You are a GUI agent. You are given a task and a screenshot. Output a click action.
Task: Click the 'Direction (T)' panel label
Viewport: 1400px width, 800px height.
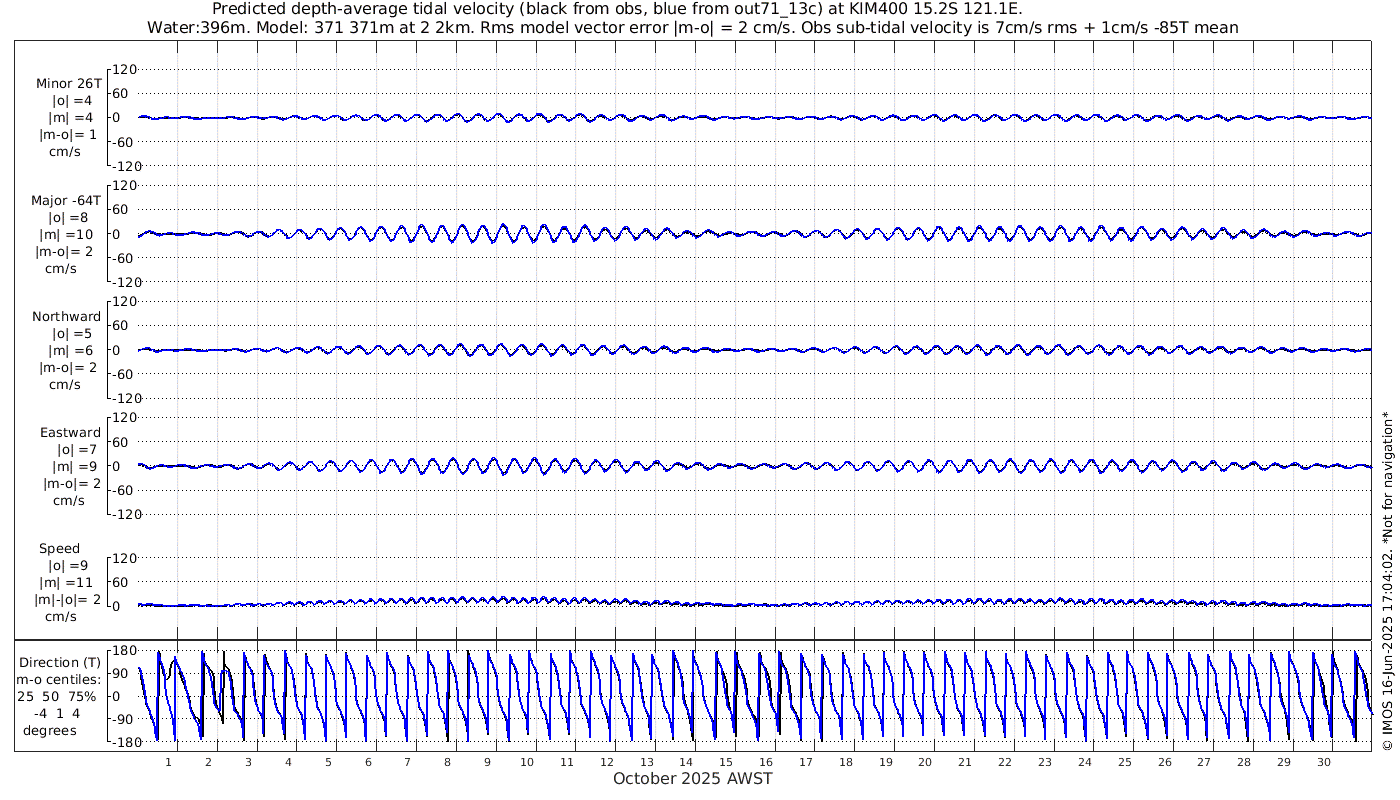click(60, 663)
